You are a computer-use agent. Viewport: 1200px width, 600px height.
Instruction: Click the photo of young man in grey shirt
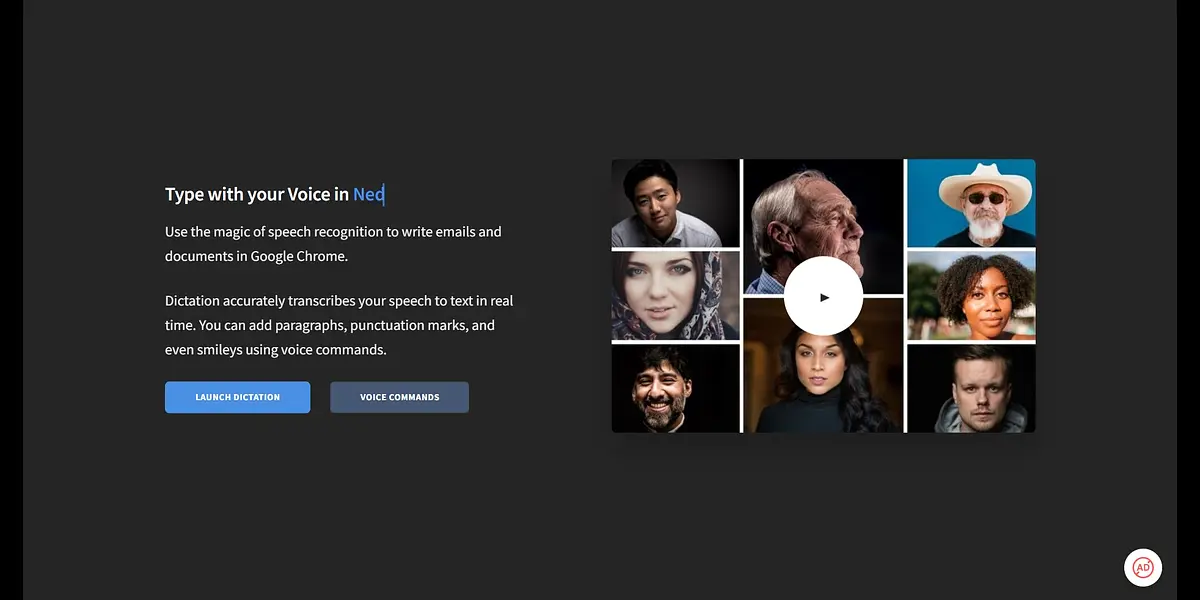[x=675, y=203]
